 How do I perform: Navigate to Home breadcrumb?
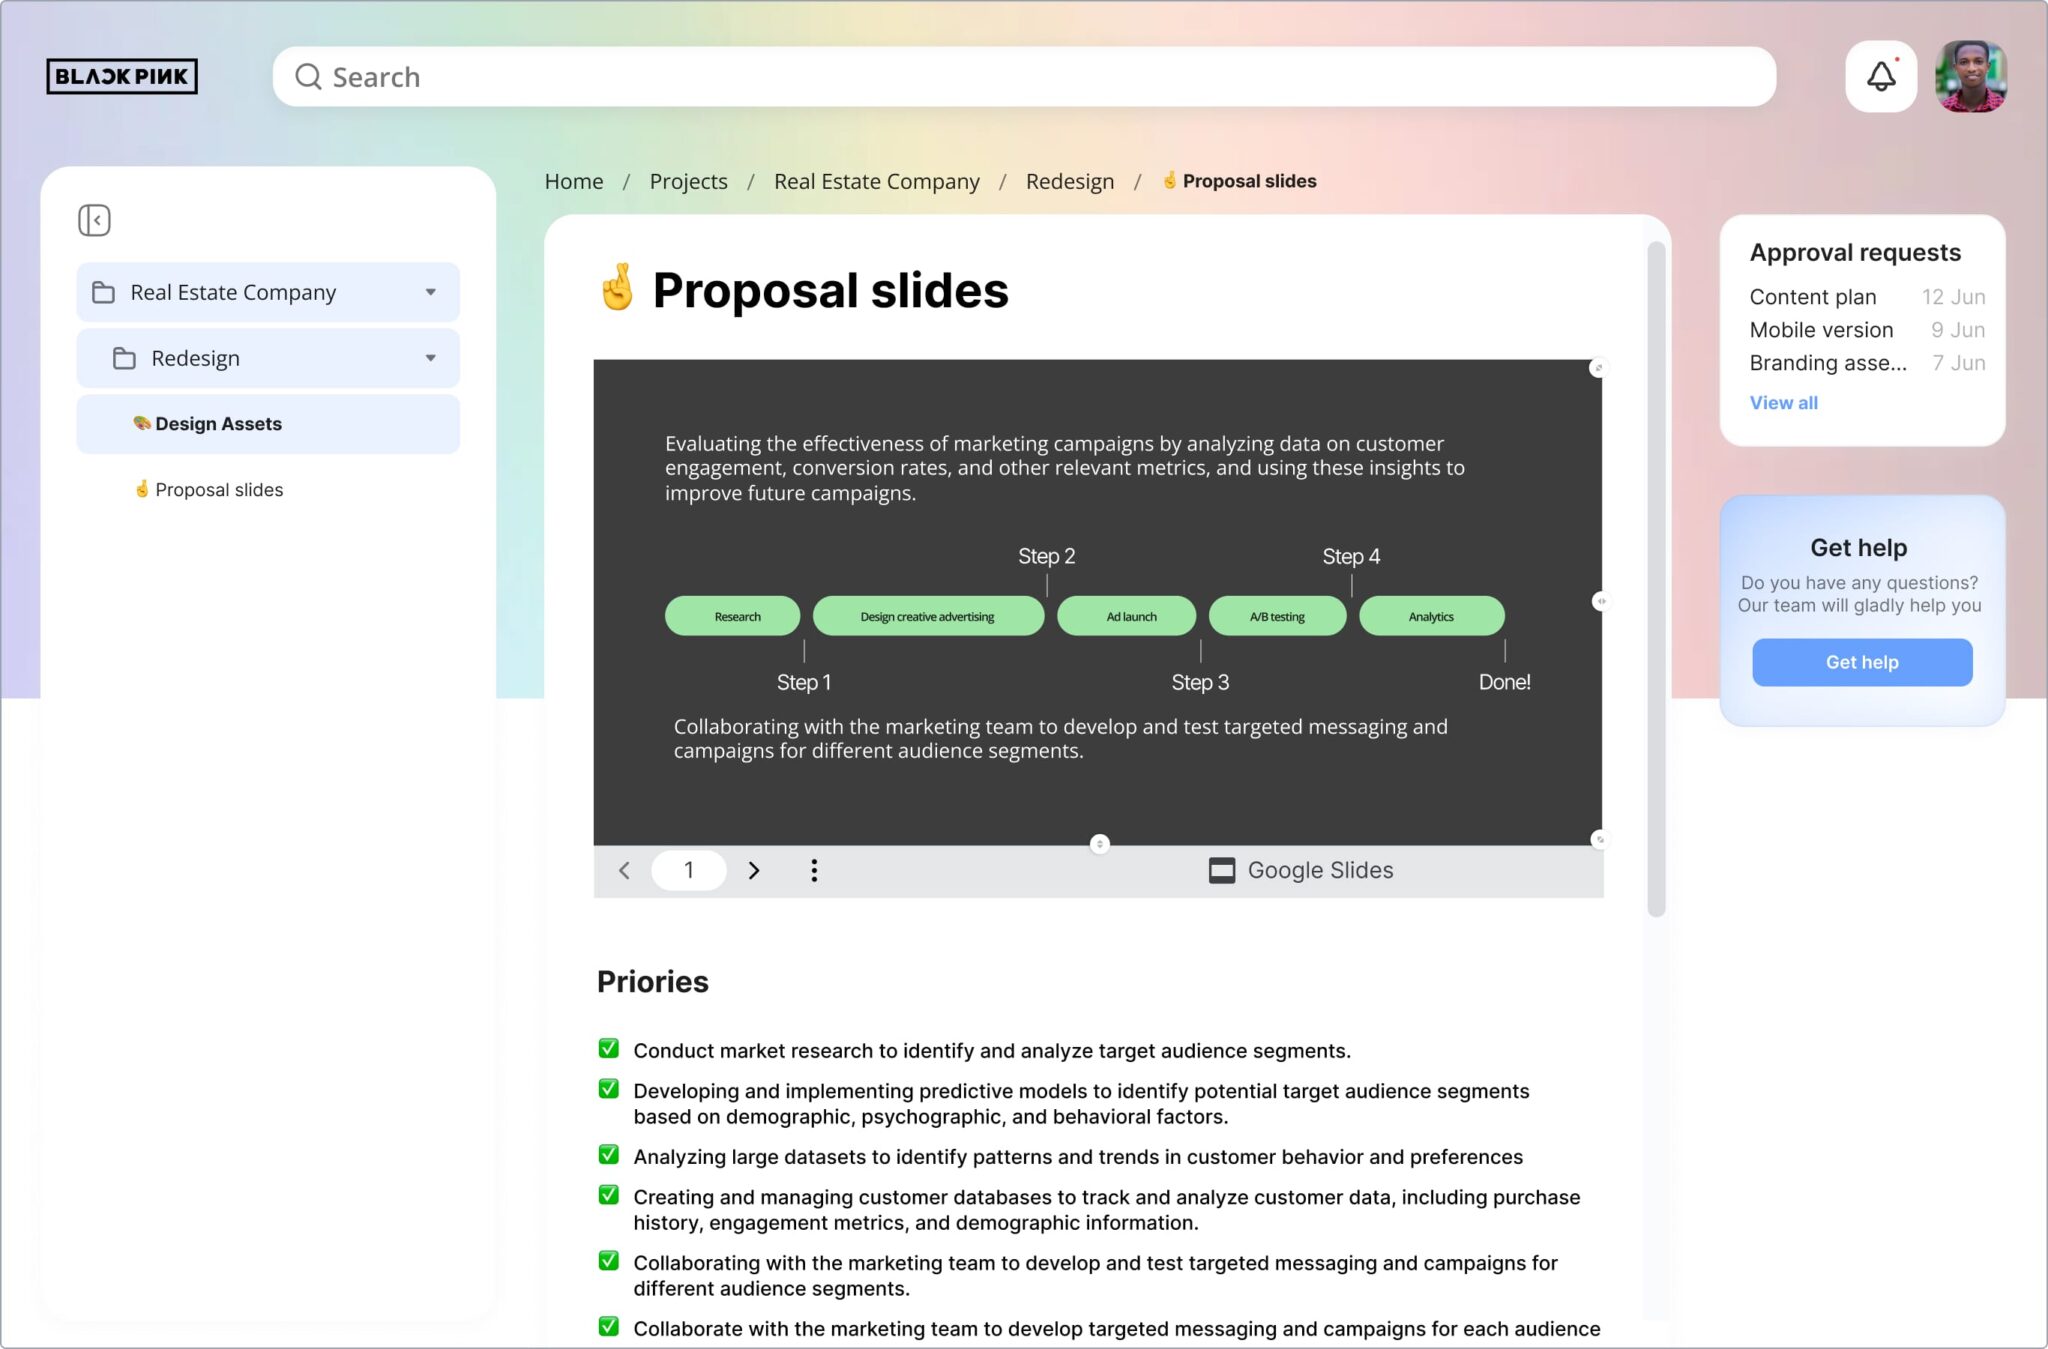tap(574, 181)
